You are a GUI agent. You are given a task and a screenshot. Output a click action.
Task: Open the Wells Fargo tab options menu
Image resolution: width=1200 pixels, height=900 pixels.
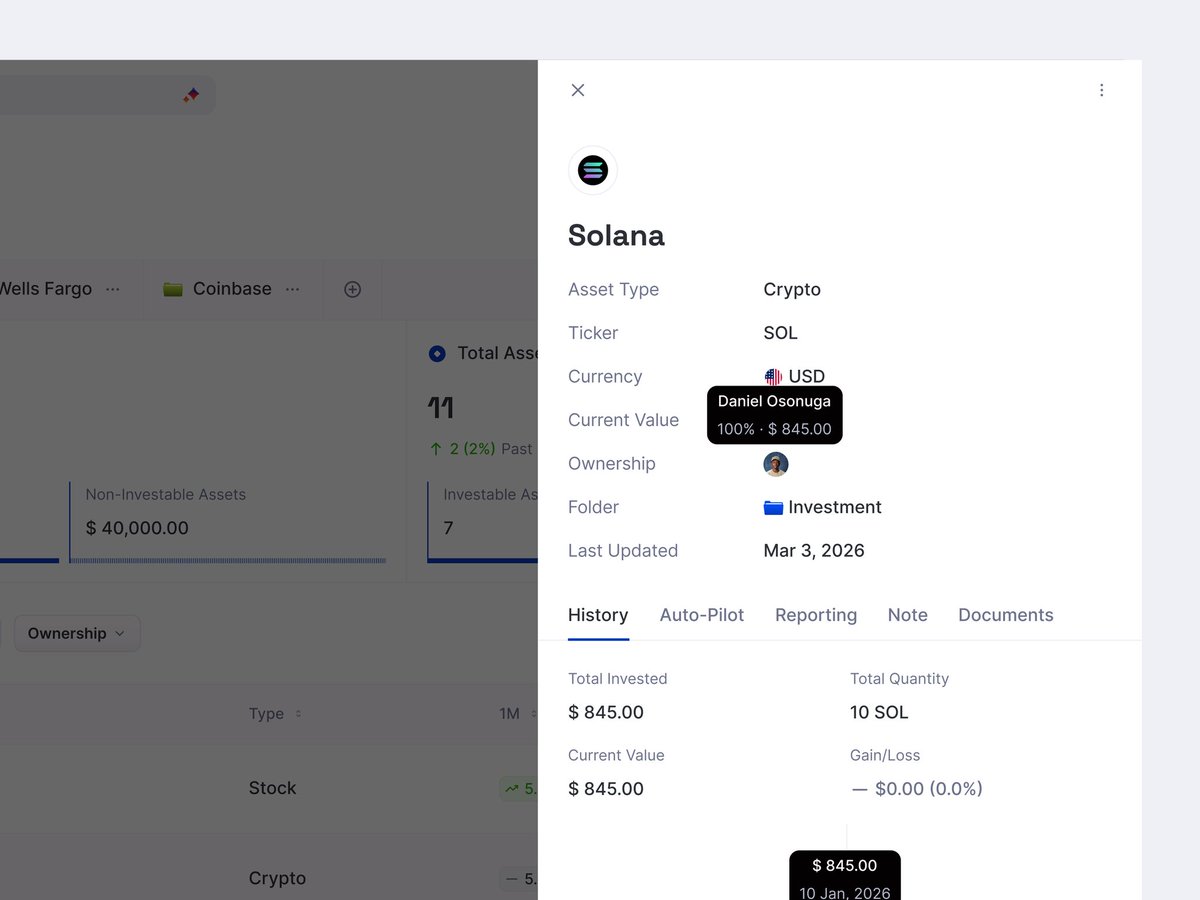113,289
